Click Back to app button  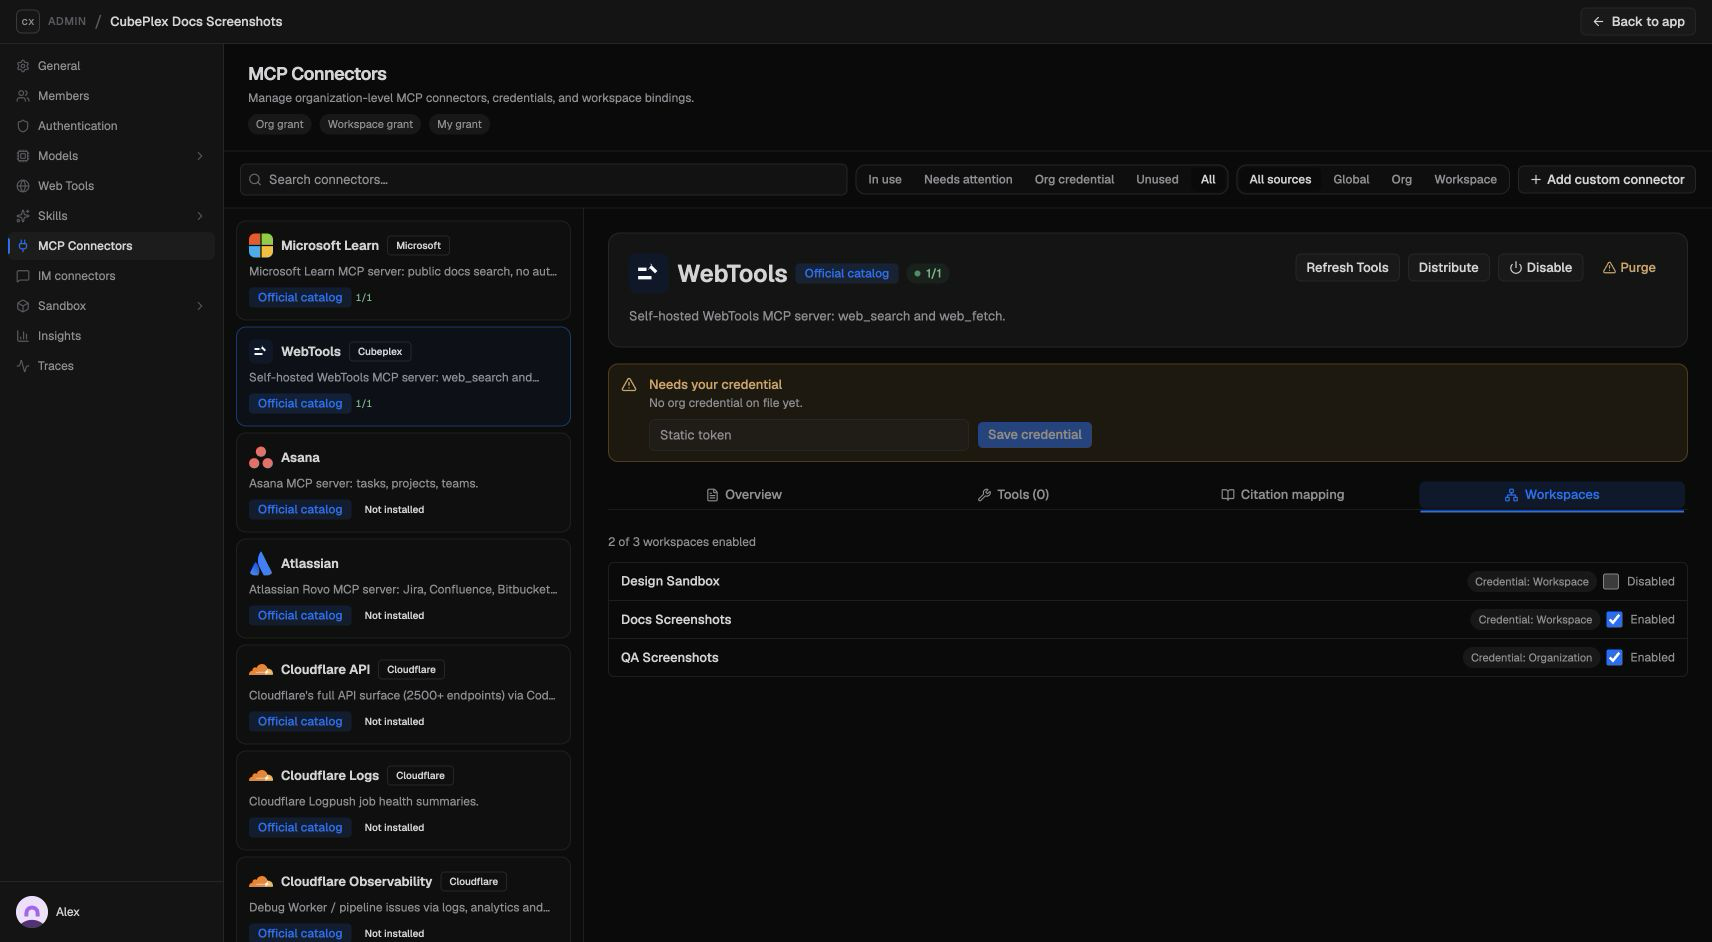[1637, 21]
